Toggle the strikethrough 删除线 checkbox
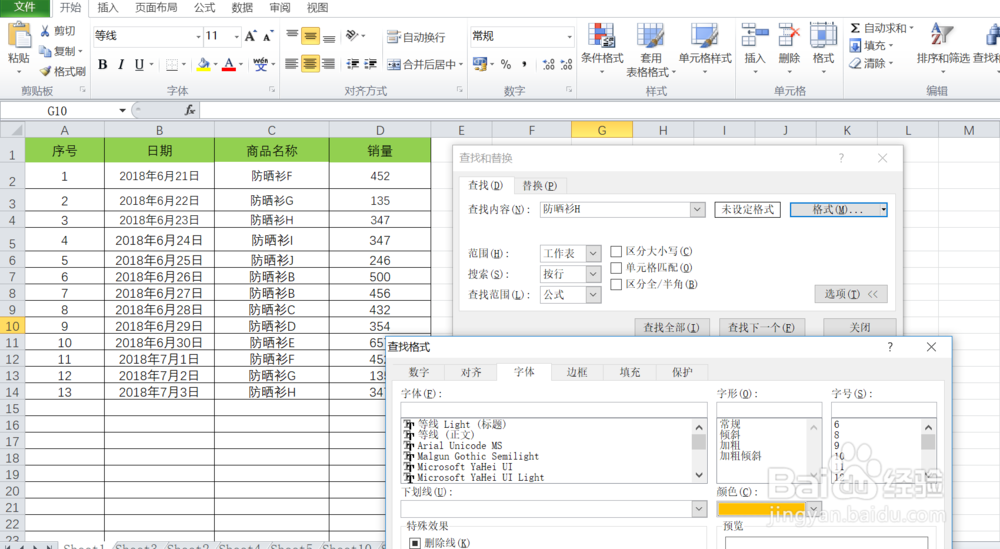This screenshot has height=549, width=1000. pos(415,543)
